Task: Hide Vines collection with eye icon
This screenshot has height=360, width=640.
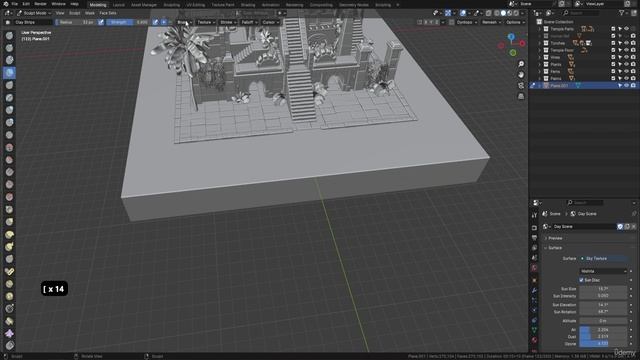Action: 627,57
